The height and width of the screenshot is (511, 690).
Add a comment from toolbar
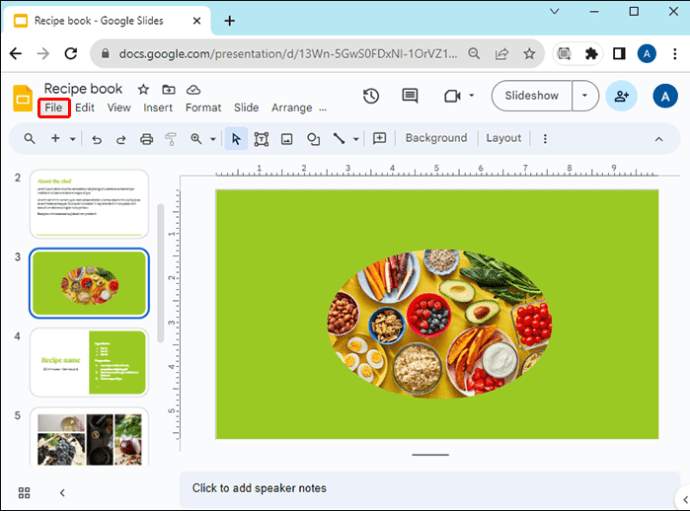[x=379, y=139]
